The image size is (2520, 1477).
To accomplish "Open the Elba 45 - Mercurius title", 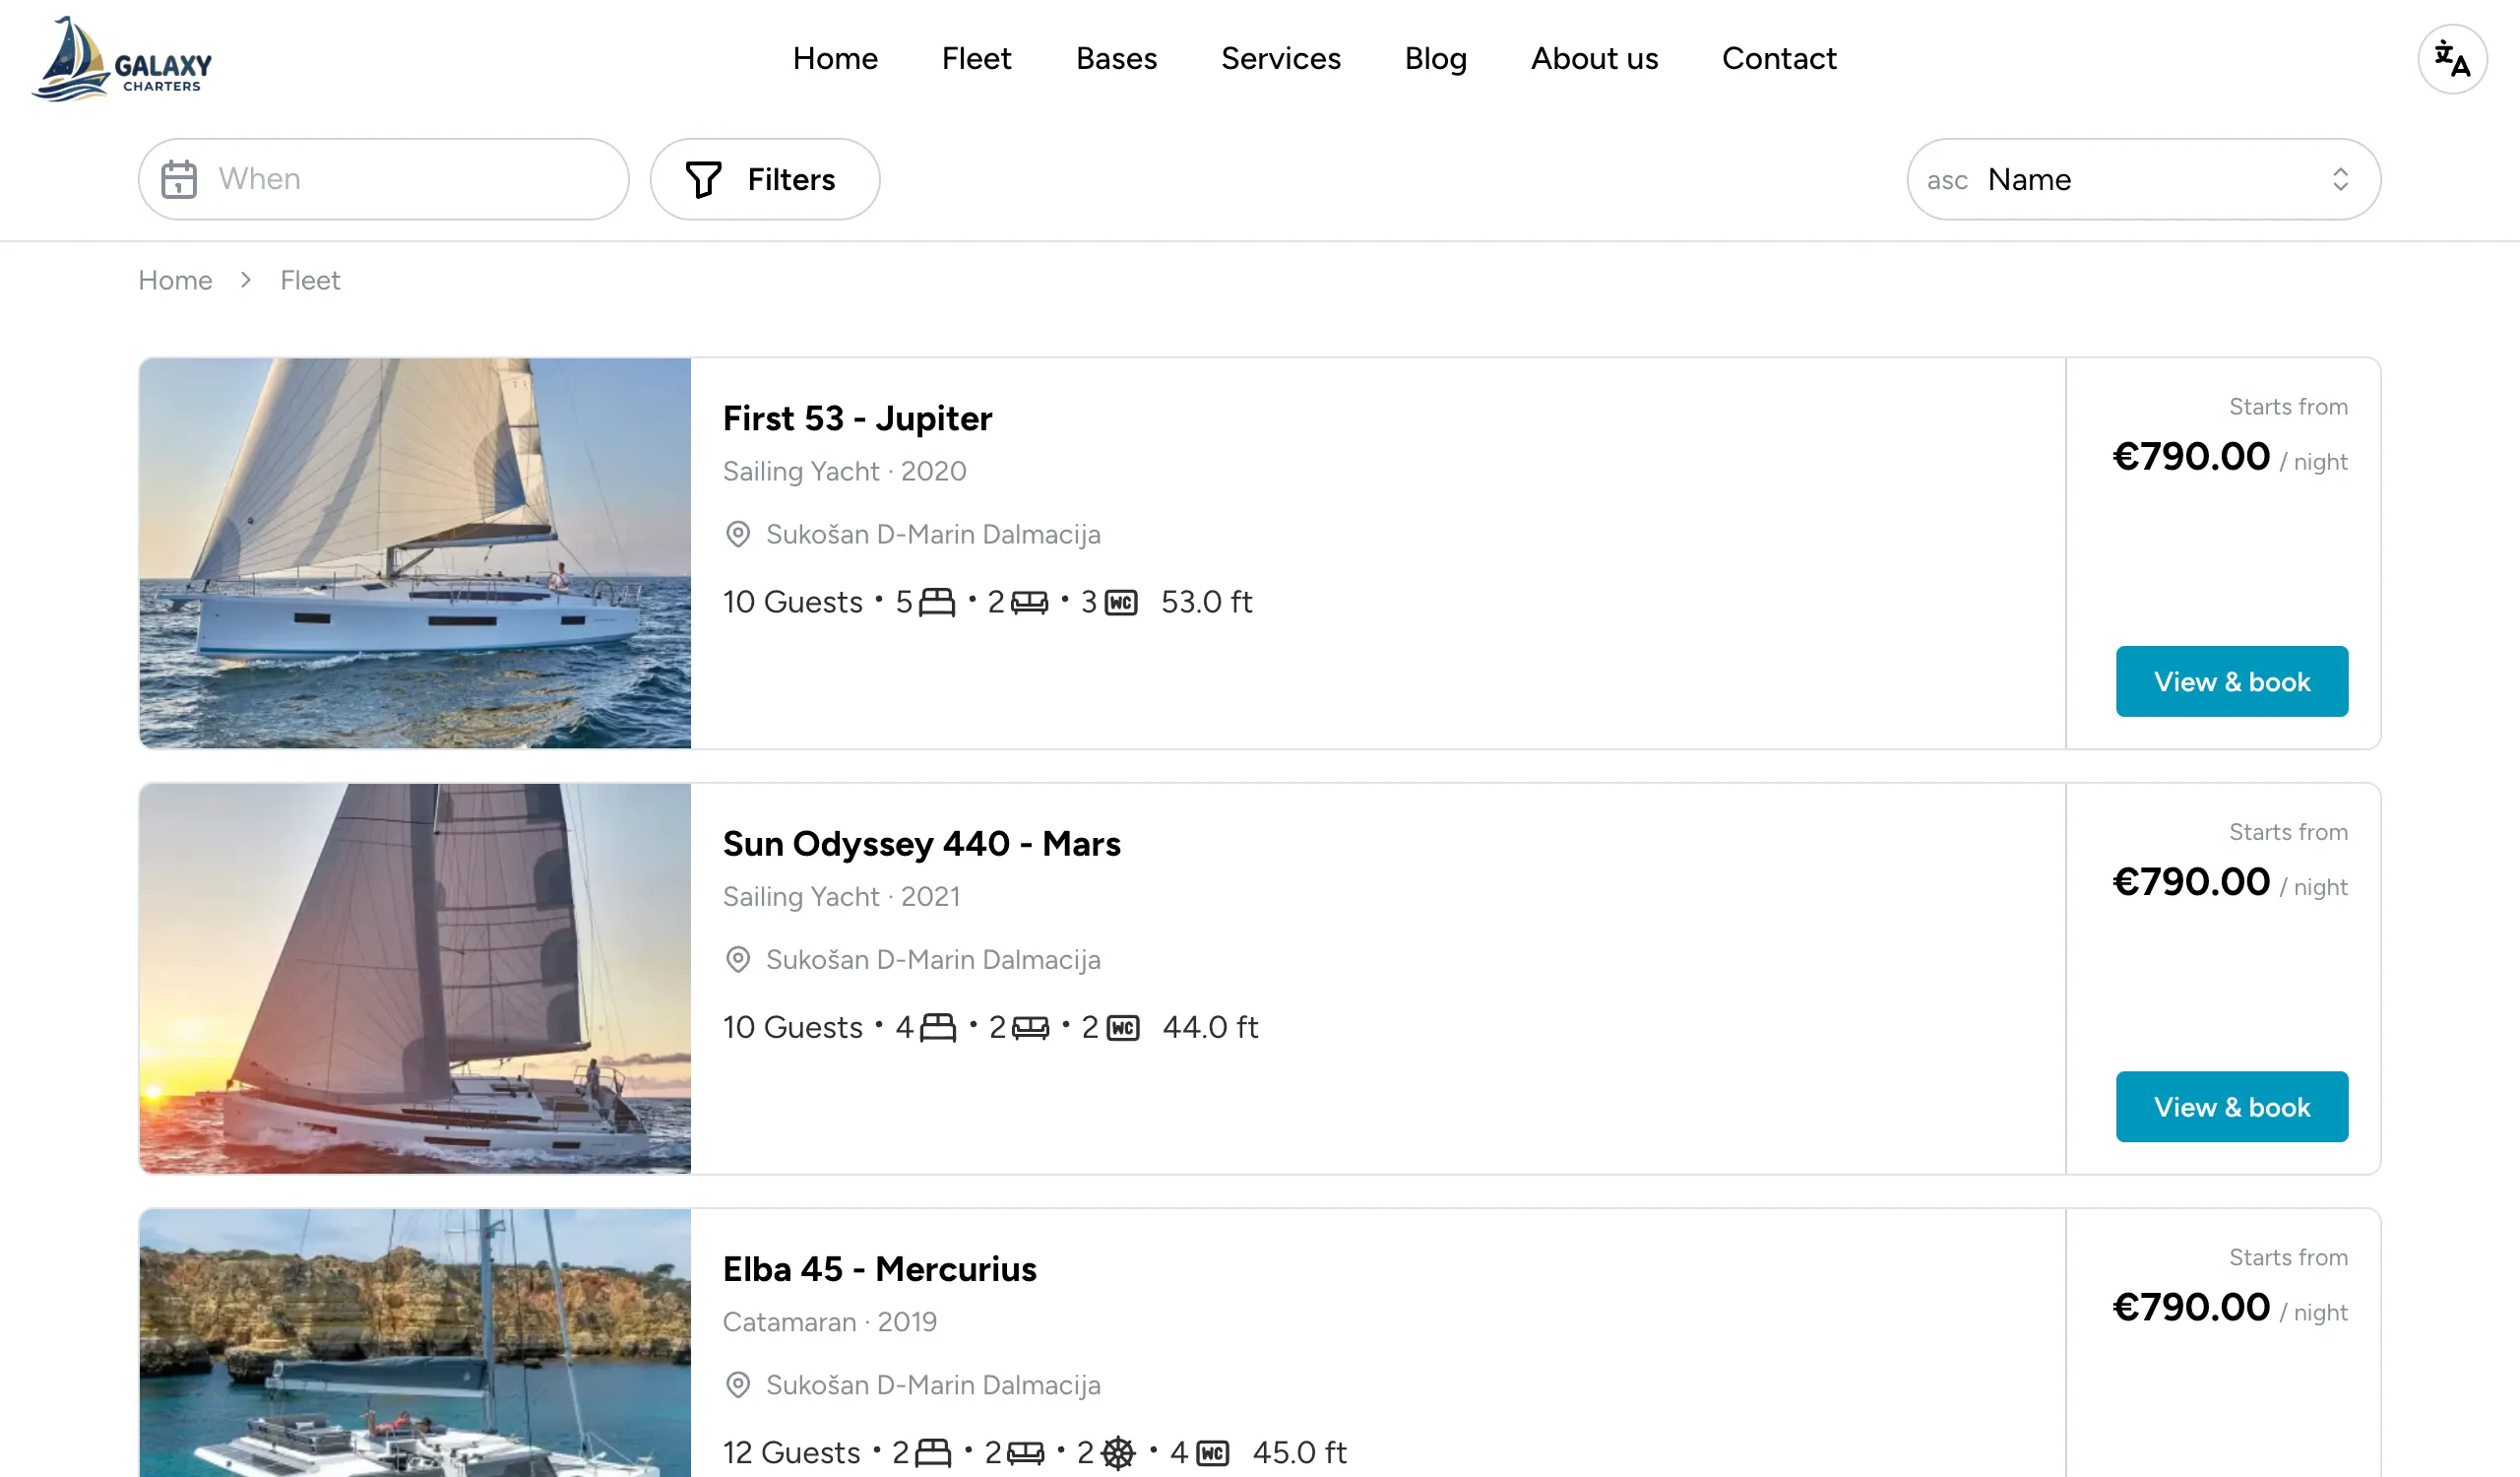I will [879, 1268].
